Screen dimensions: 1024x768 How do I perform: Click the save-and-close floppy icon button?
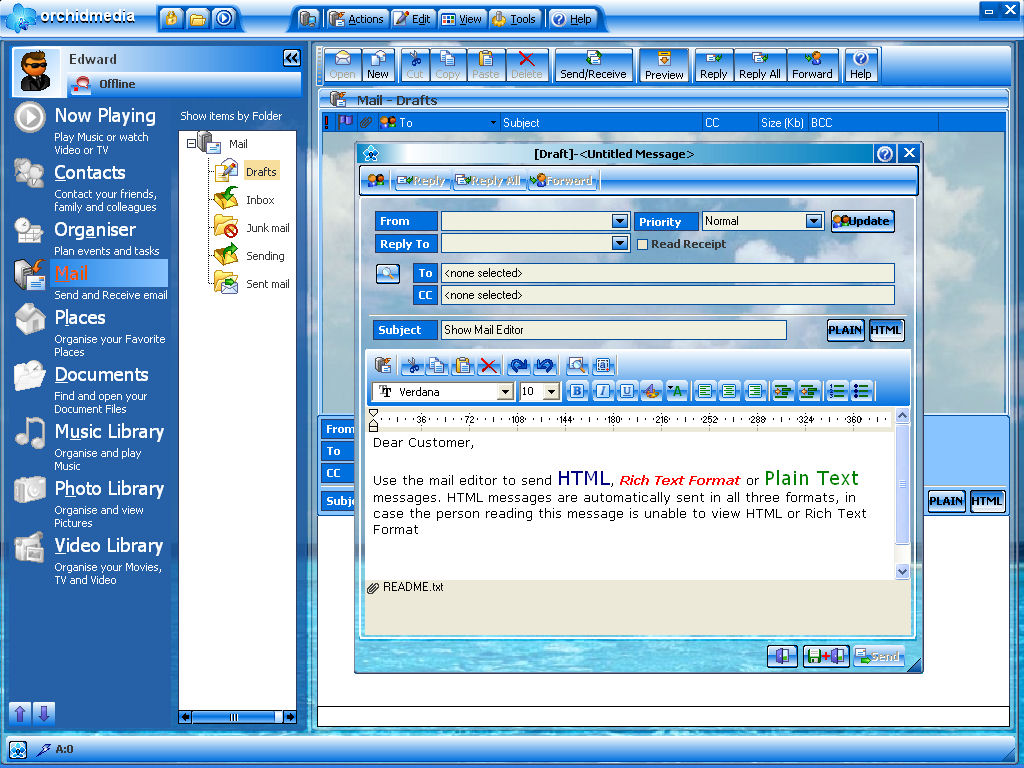[x=826, y=656]
